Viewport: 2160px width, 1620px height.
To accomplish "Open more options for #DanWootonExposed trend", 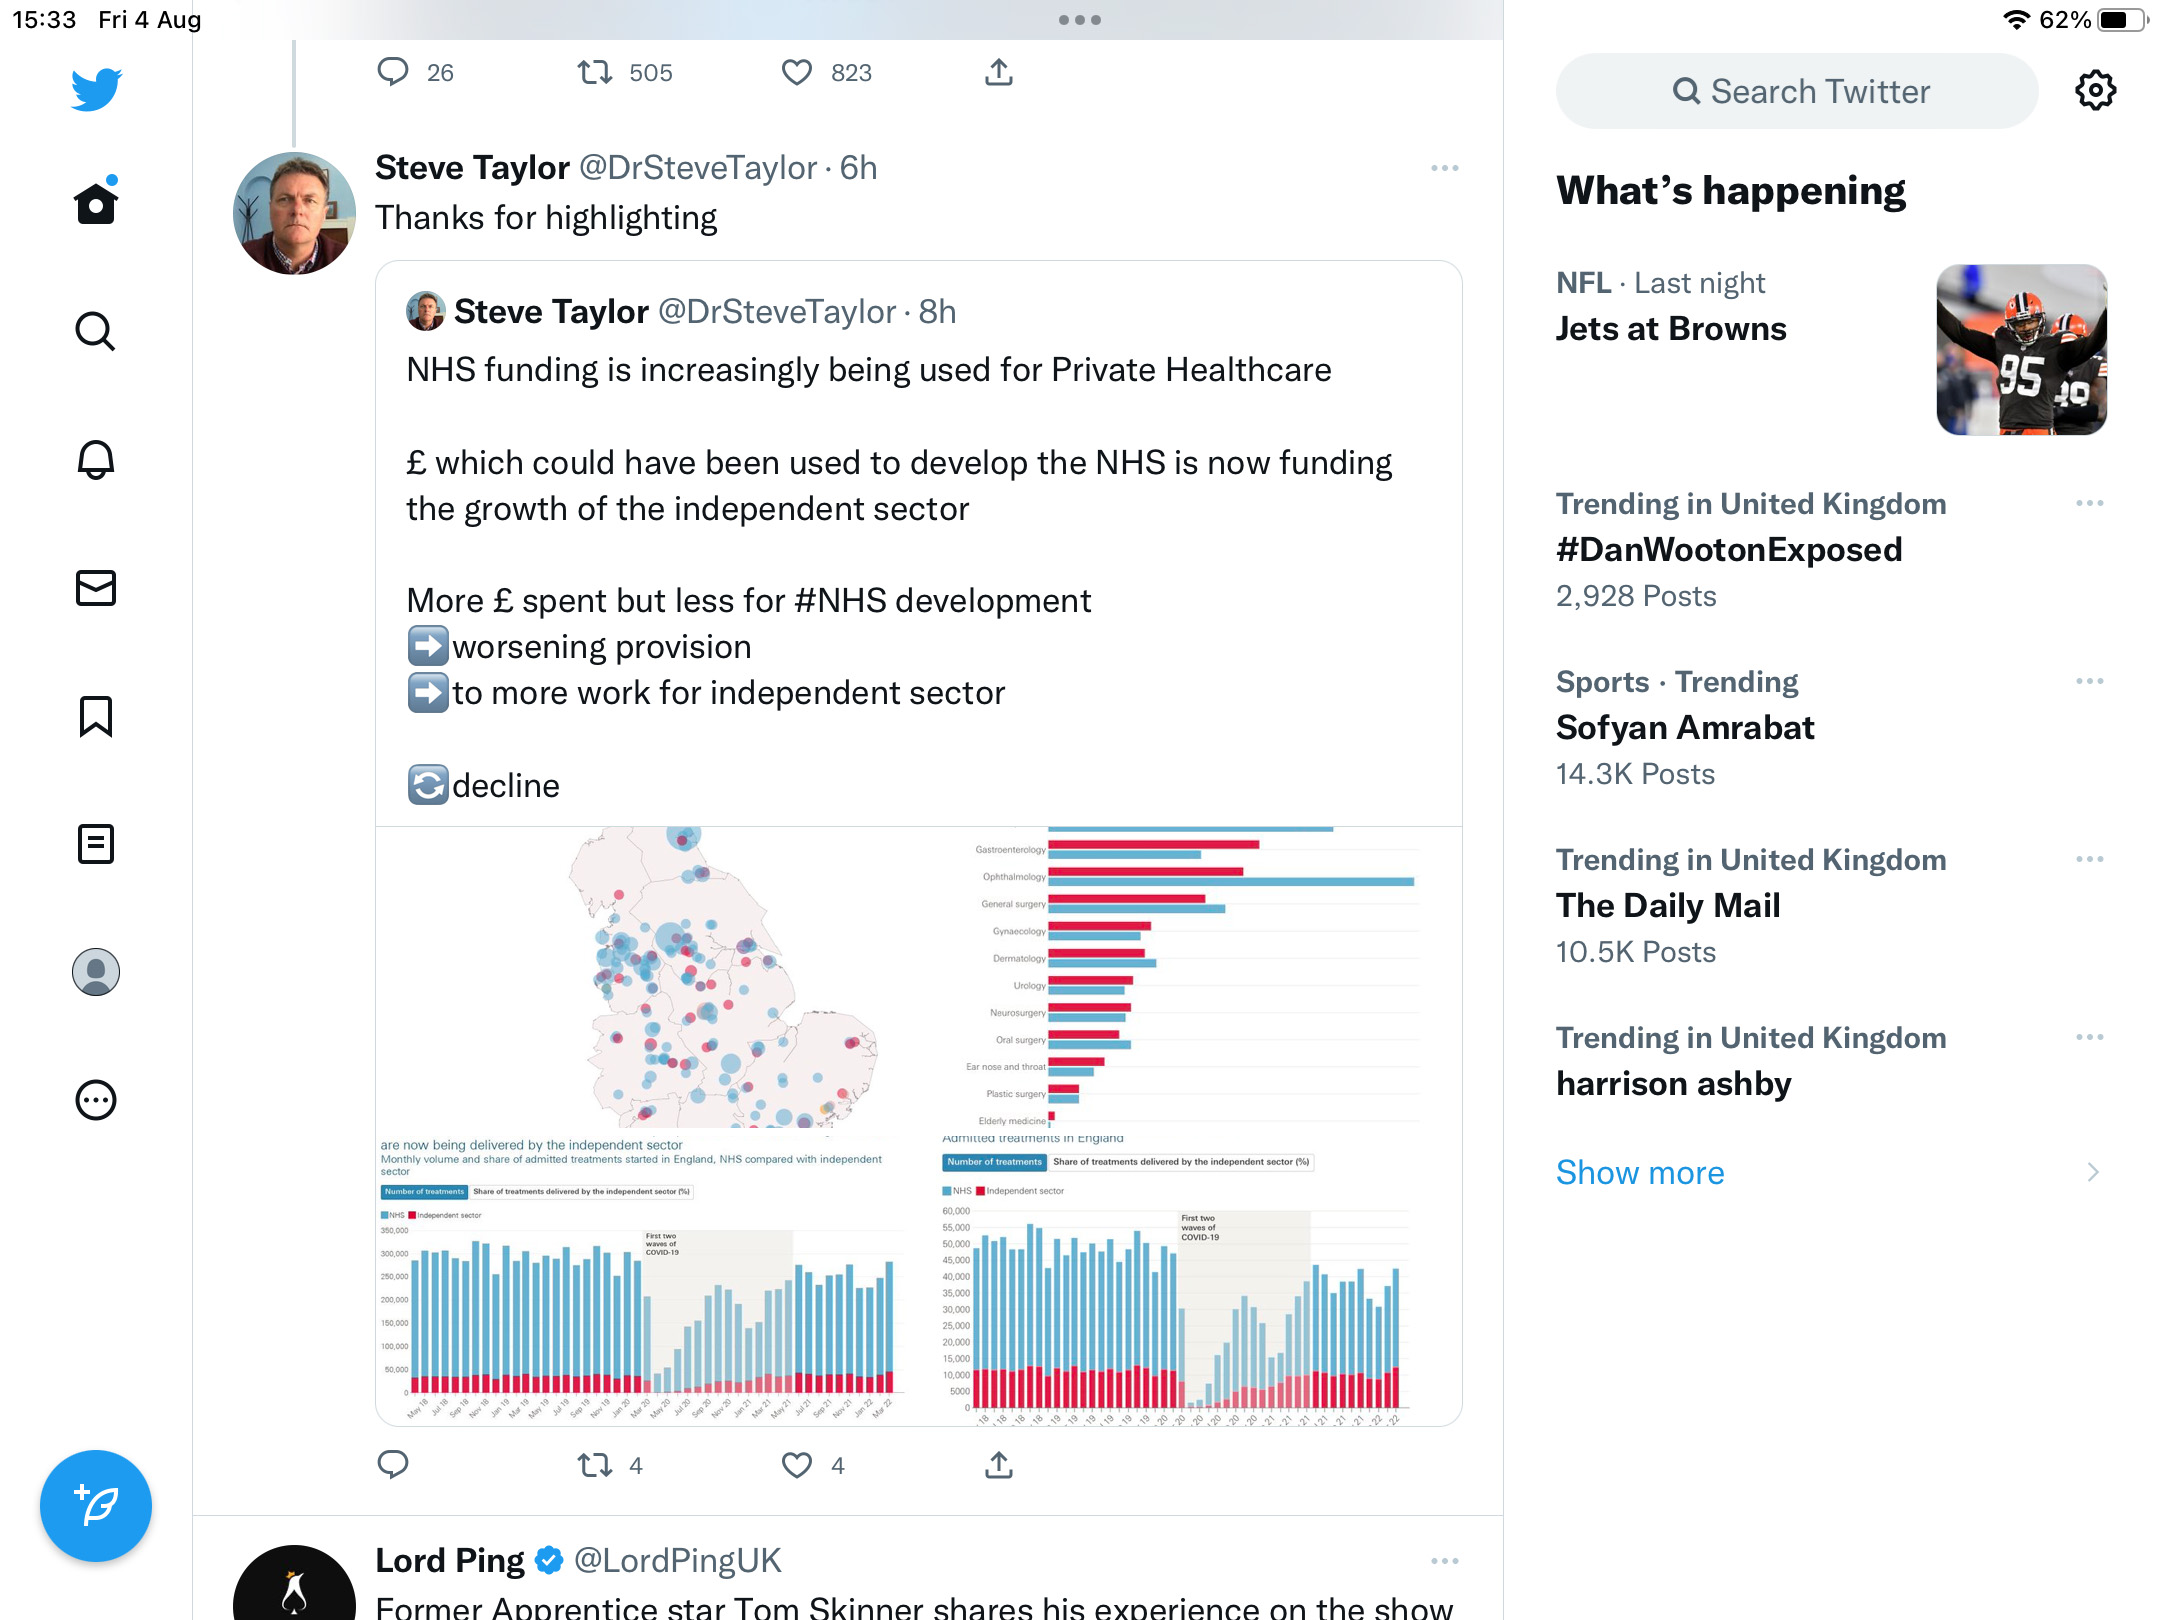I will [x=2090, y=503].
